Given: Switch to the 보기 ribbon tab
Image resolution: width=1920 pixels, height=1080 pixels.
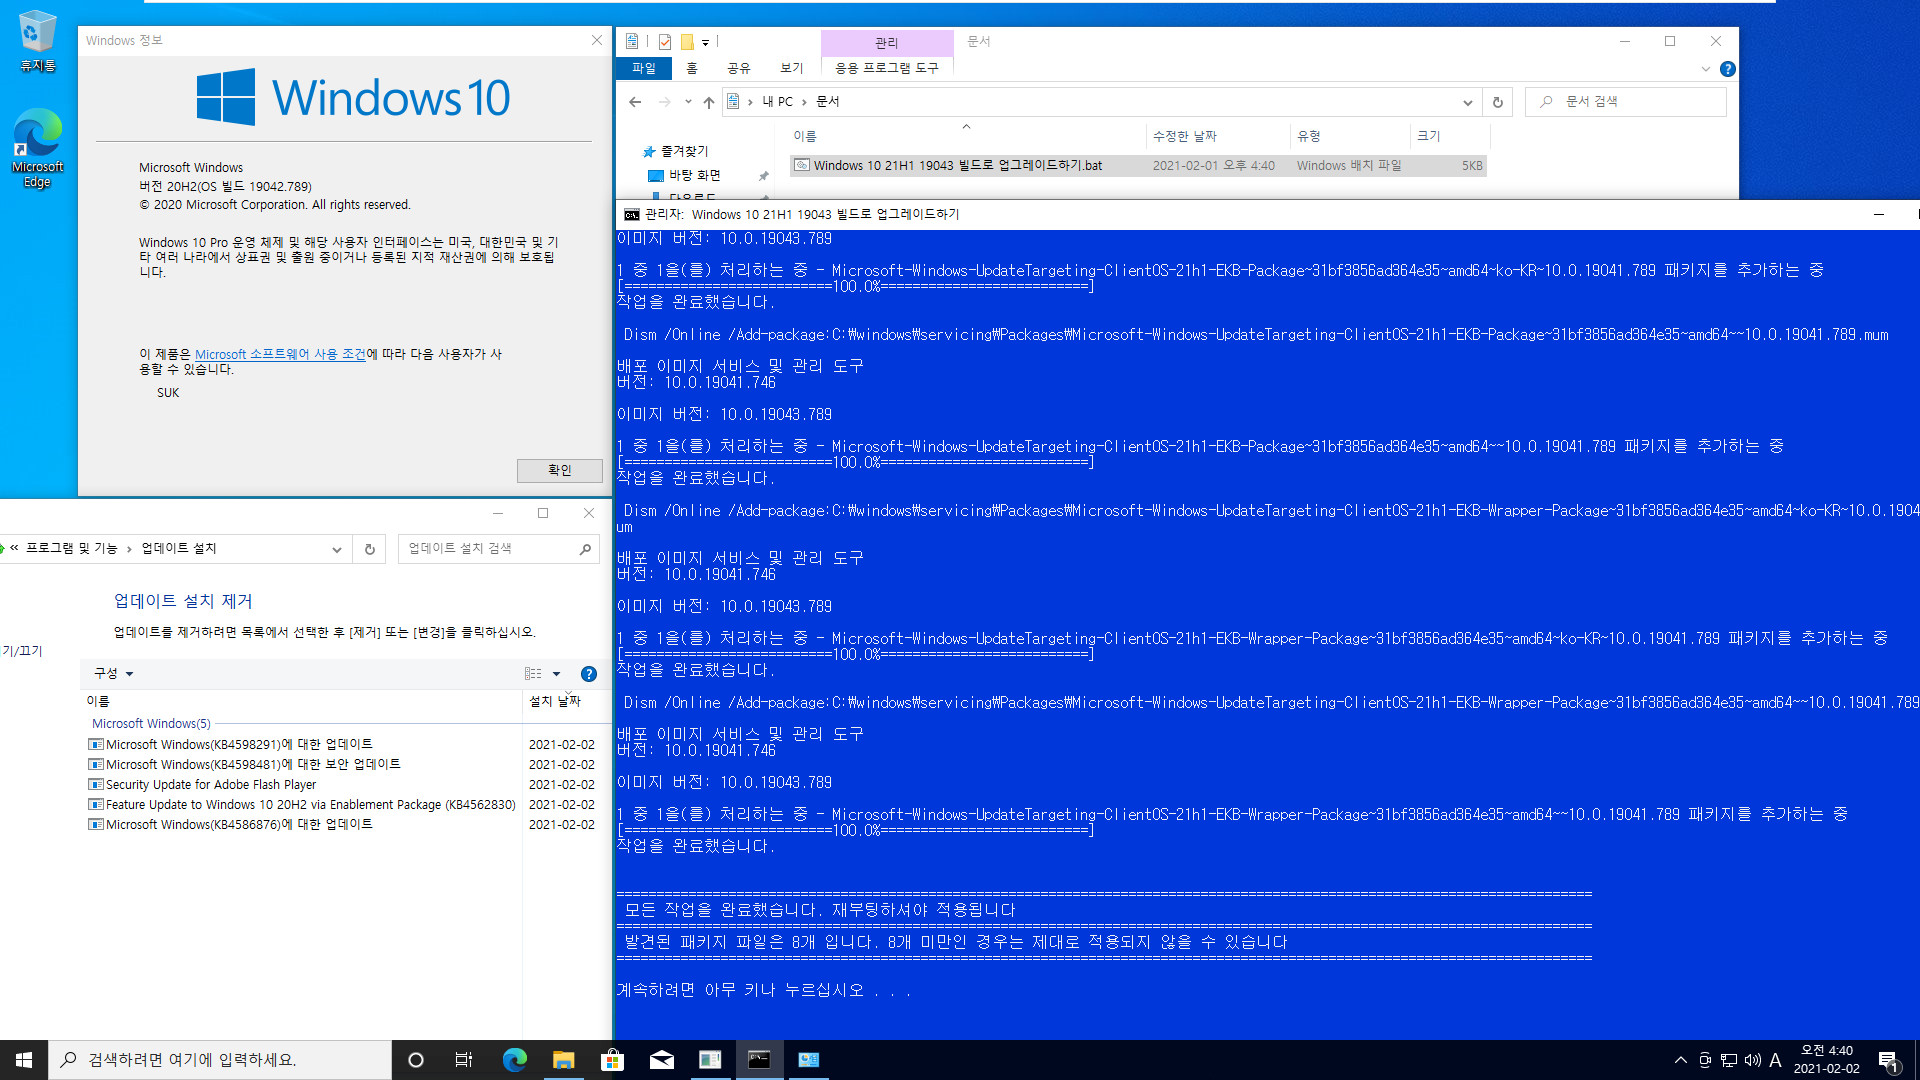Looking at the screenshot, I should (x=791, y=68).
